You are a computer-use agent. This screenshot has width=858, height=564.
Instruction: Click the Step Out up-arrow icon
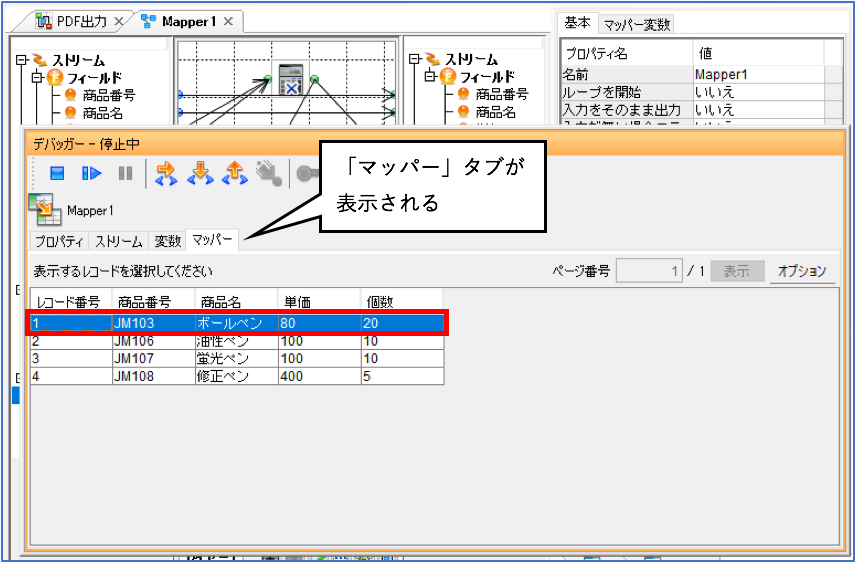pyautogui.click(x=234, y=173)
